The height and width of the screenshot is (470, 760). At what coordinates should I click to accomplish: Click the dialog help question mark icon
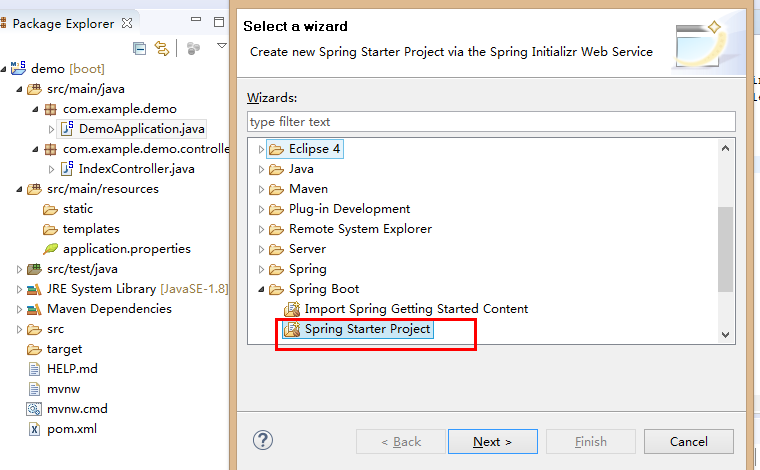[x=263, y=440]
